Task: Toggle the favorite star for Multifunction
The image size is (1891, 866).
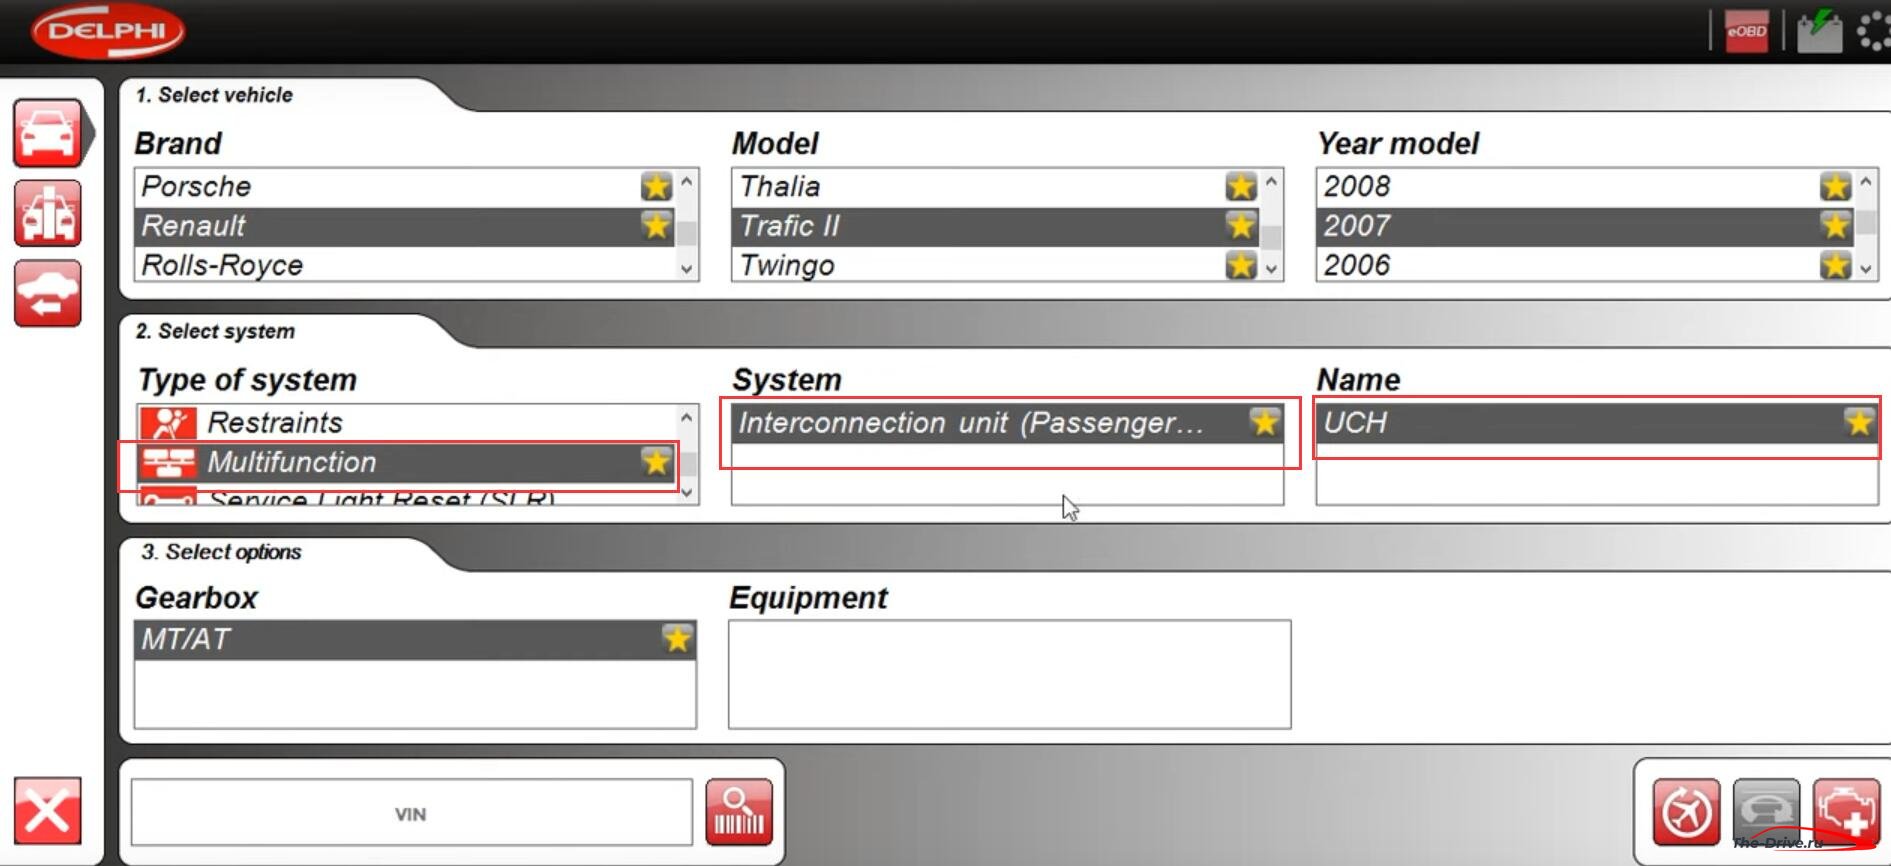Action: click(656, 462)
